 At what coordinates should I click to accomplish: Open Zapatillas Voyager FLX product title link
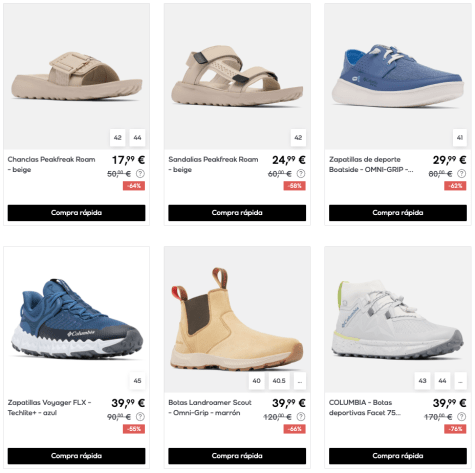(49, 408)
